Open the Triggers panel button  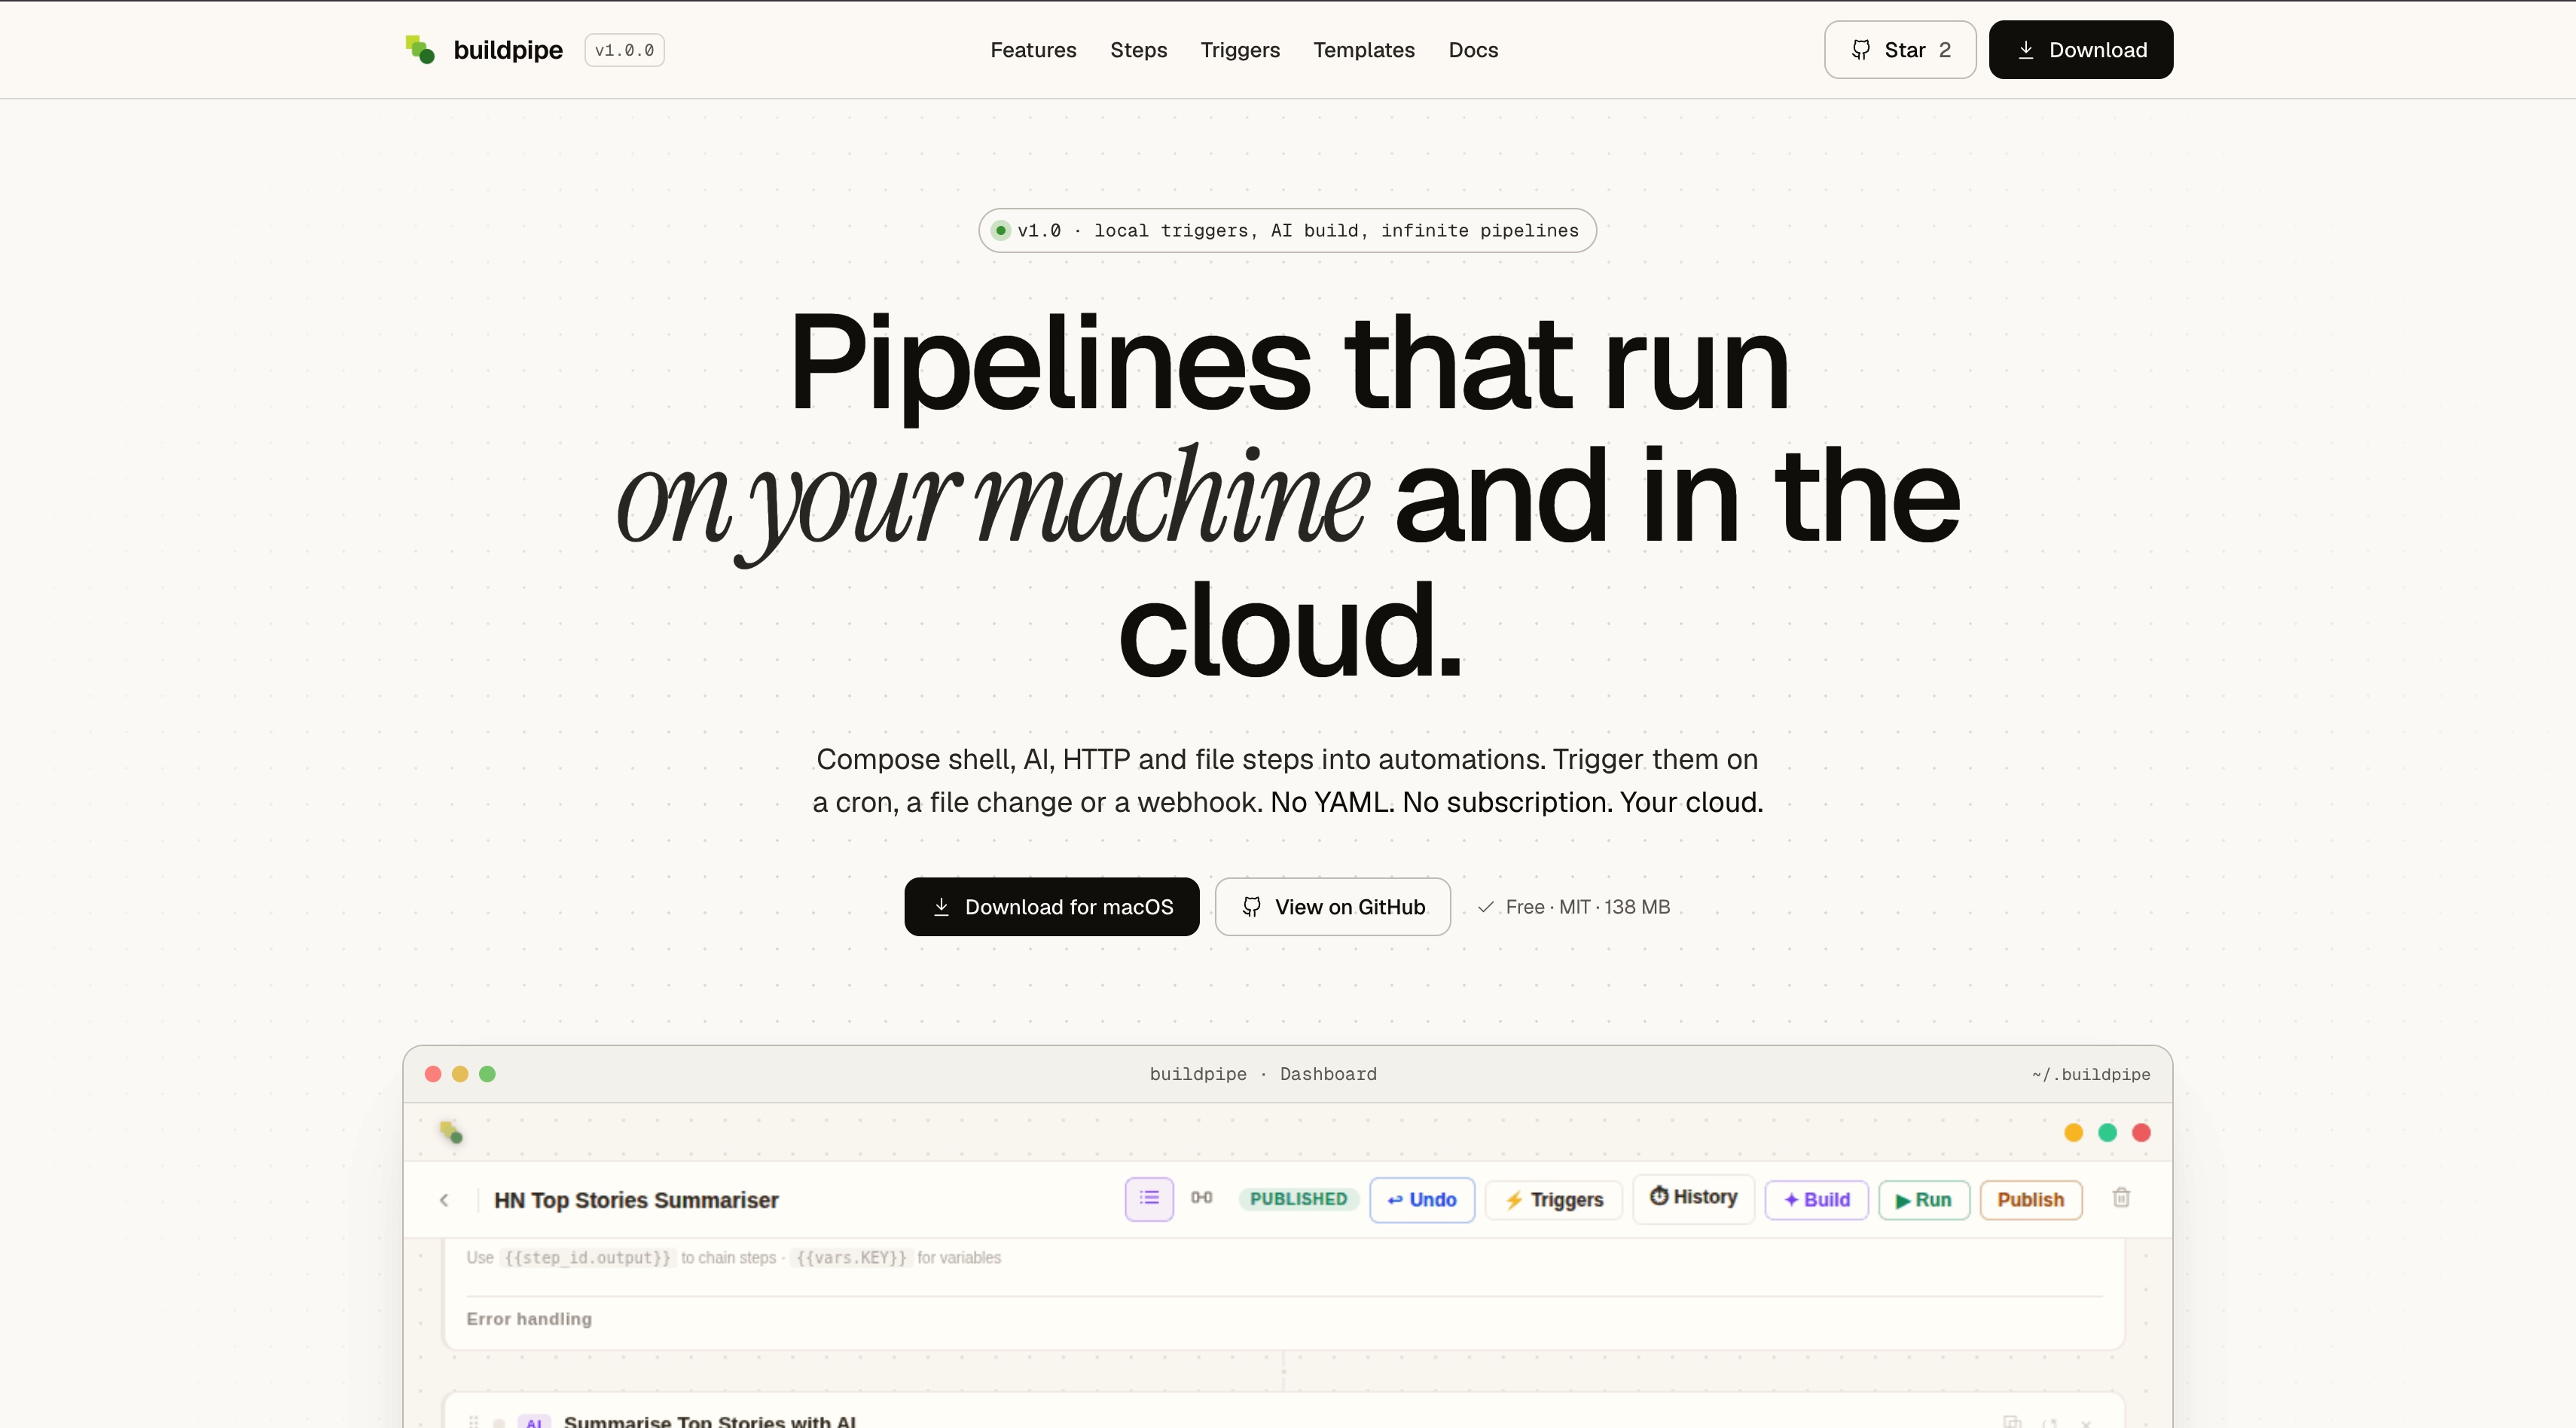pyautogui.click(x=1554, y=1200)
